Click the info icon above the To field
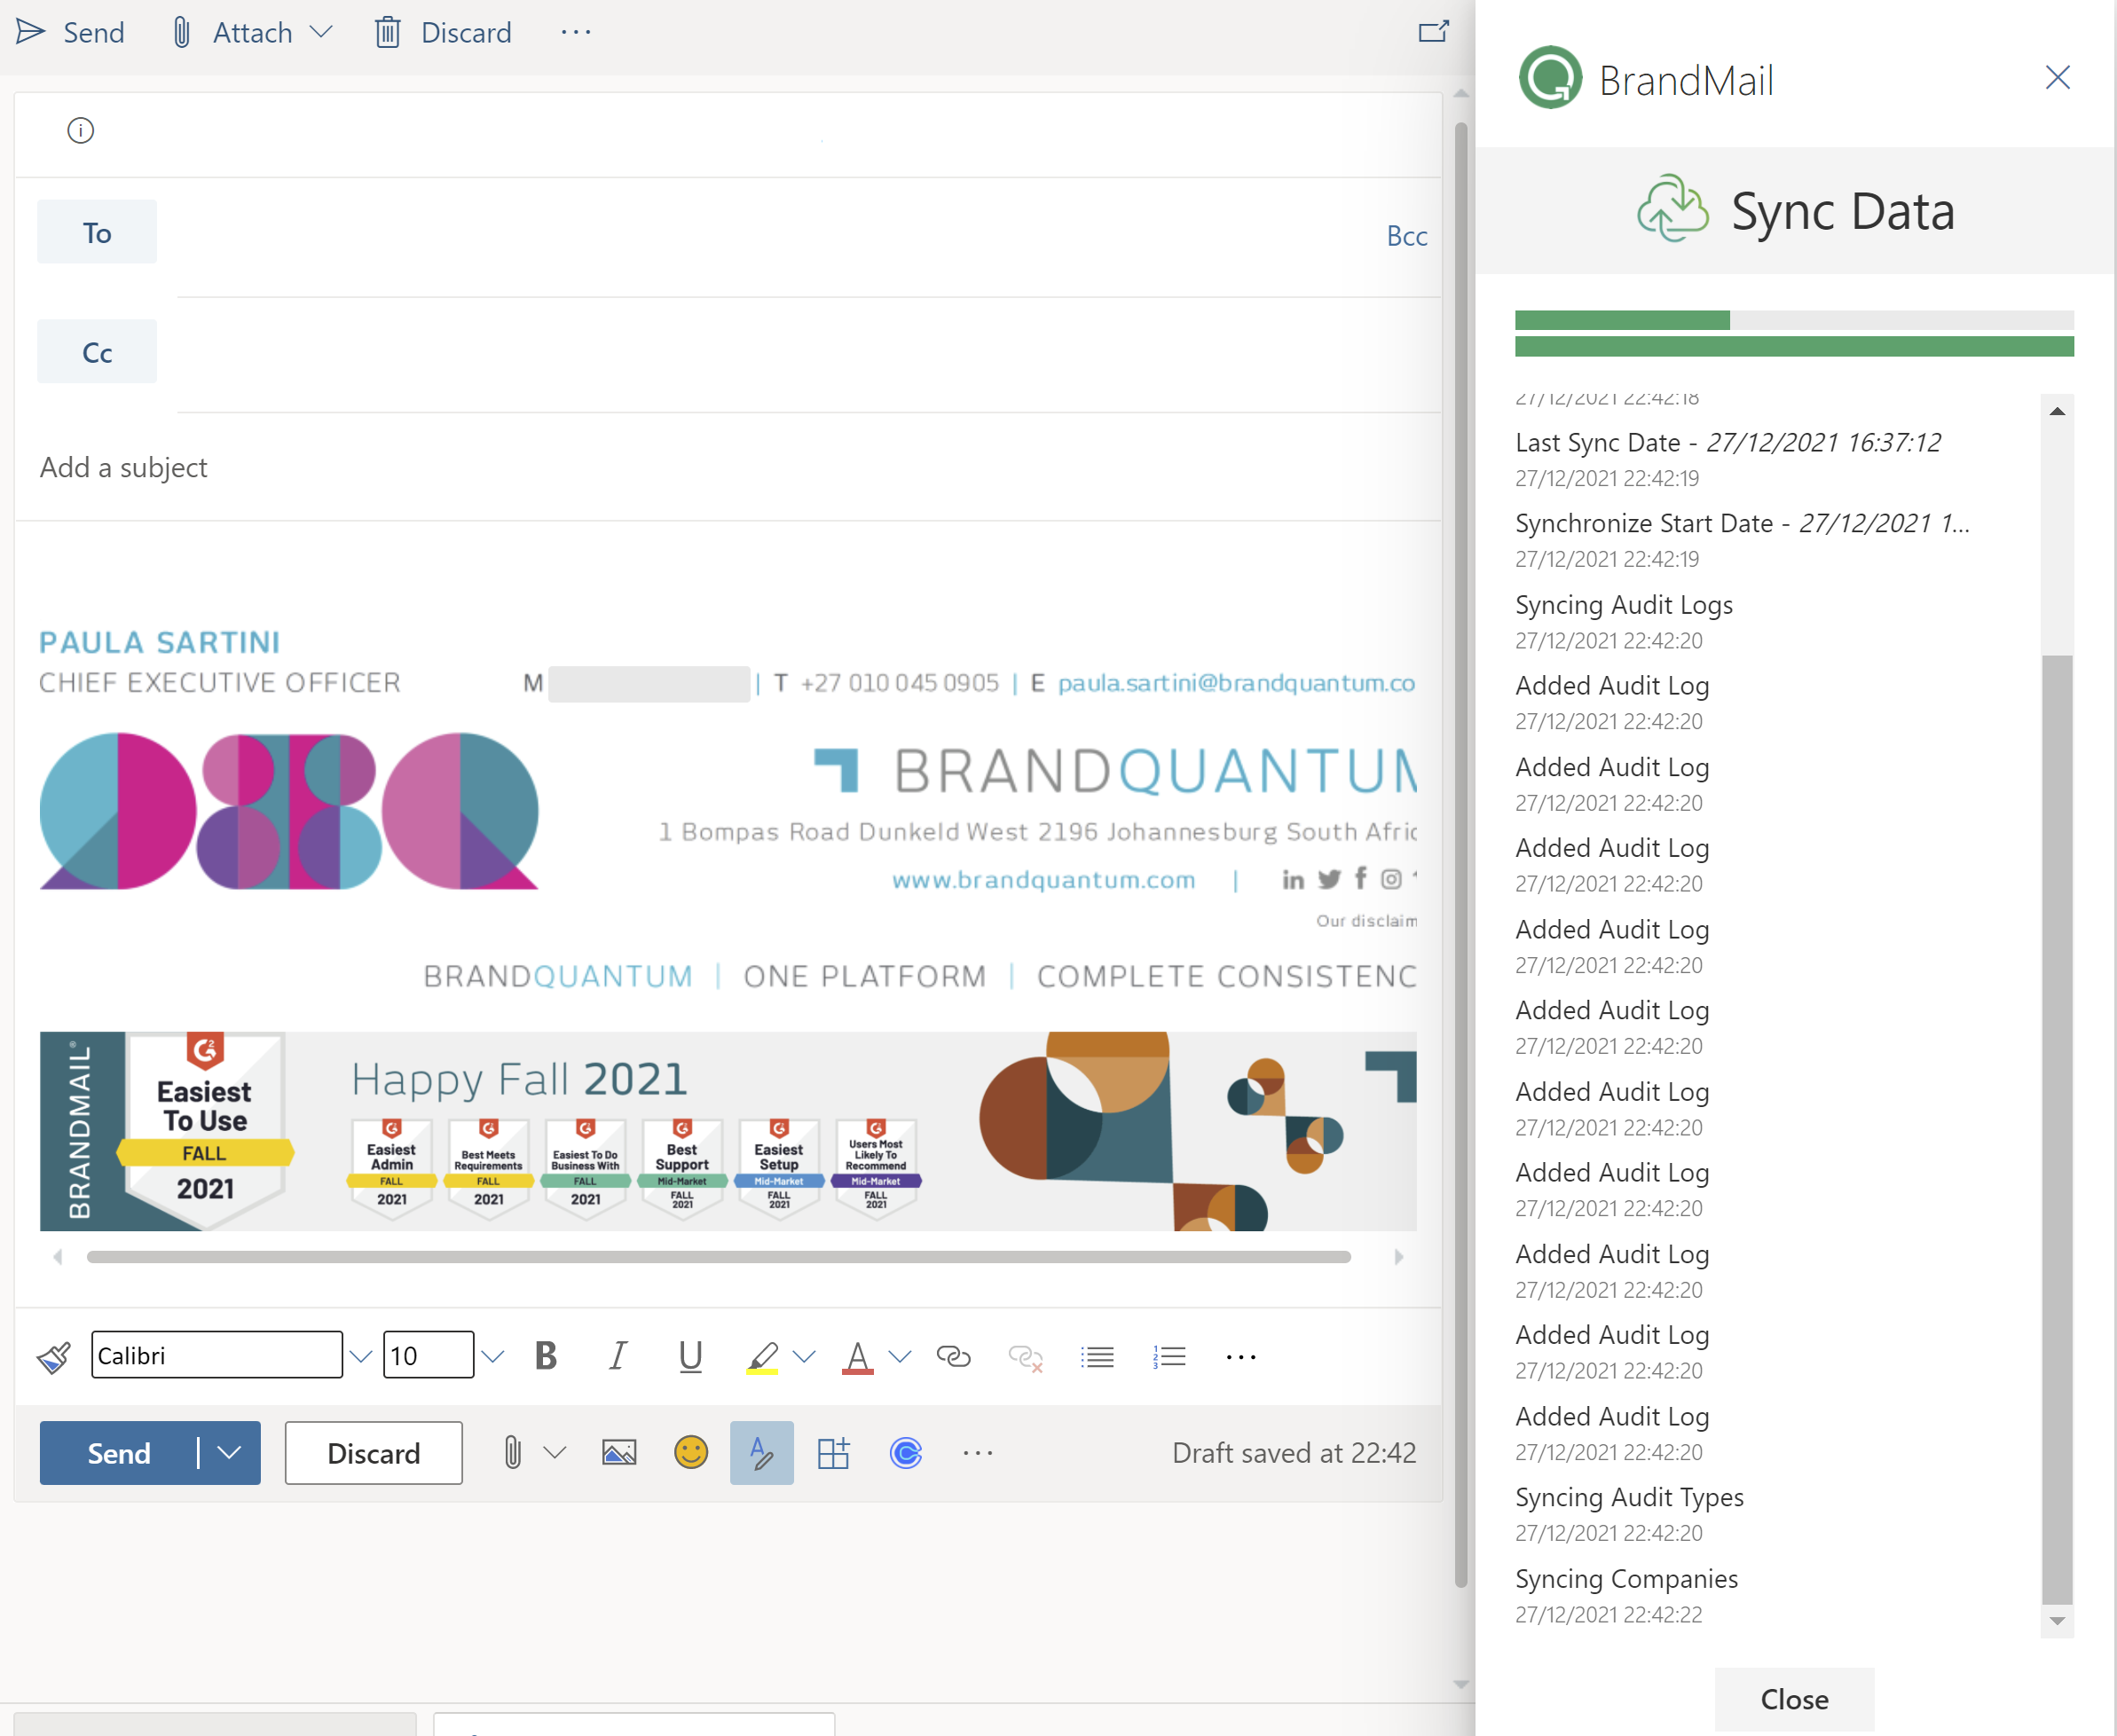This screenshot has height=1736, width=2117. [x=80, y=130]
